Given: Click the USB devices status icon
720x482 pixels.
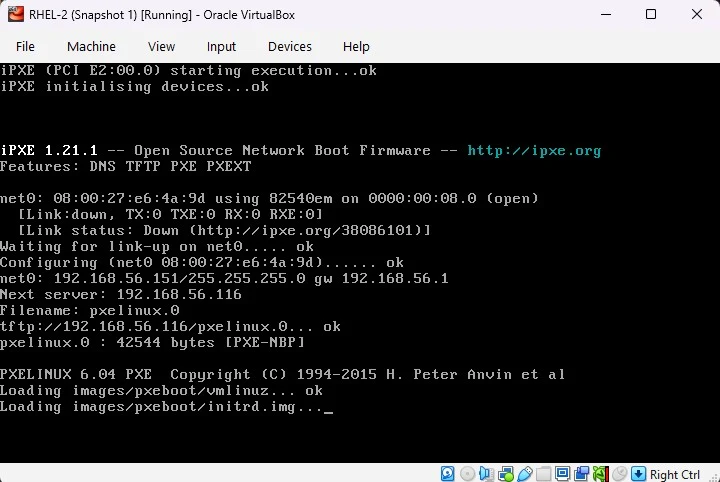Looking at the screenshot, I should (x=525, y=474).
